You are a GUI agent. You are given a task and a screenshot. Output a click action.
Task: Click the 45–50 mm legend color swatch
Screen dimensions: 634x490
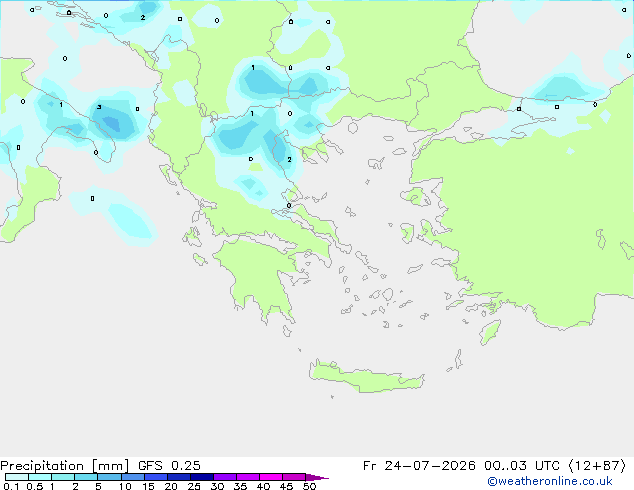pos(294,477)
